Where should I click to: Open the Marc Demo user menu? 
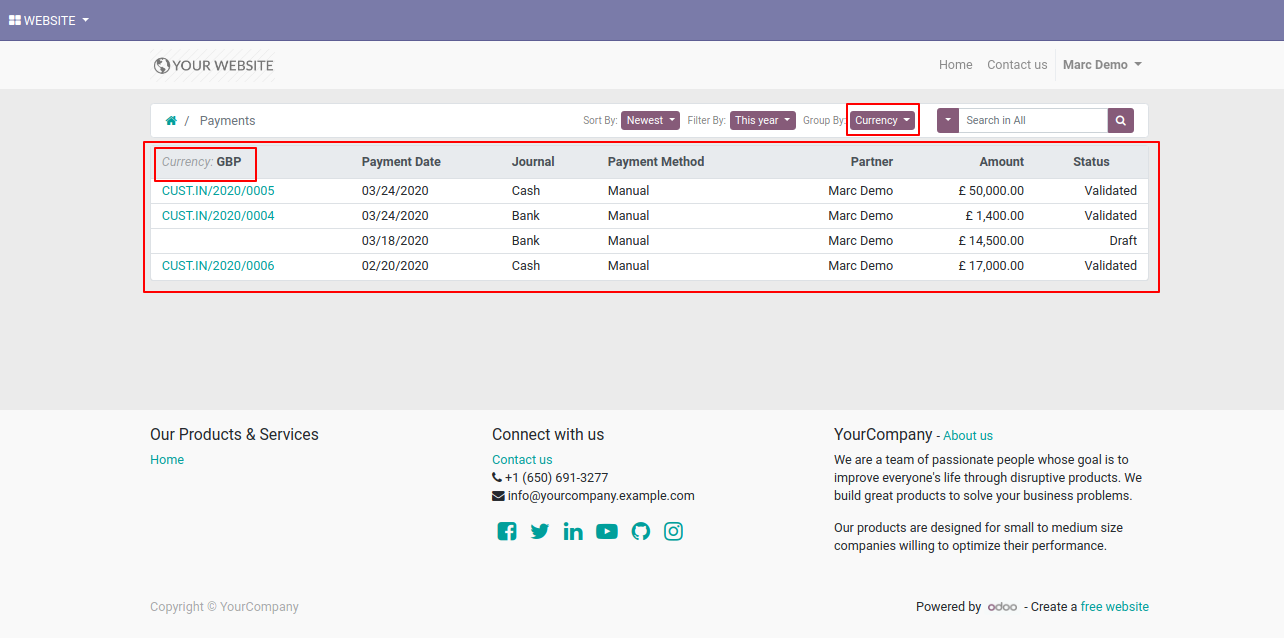1102,65
